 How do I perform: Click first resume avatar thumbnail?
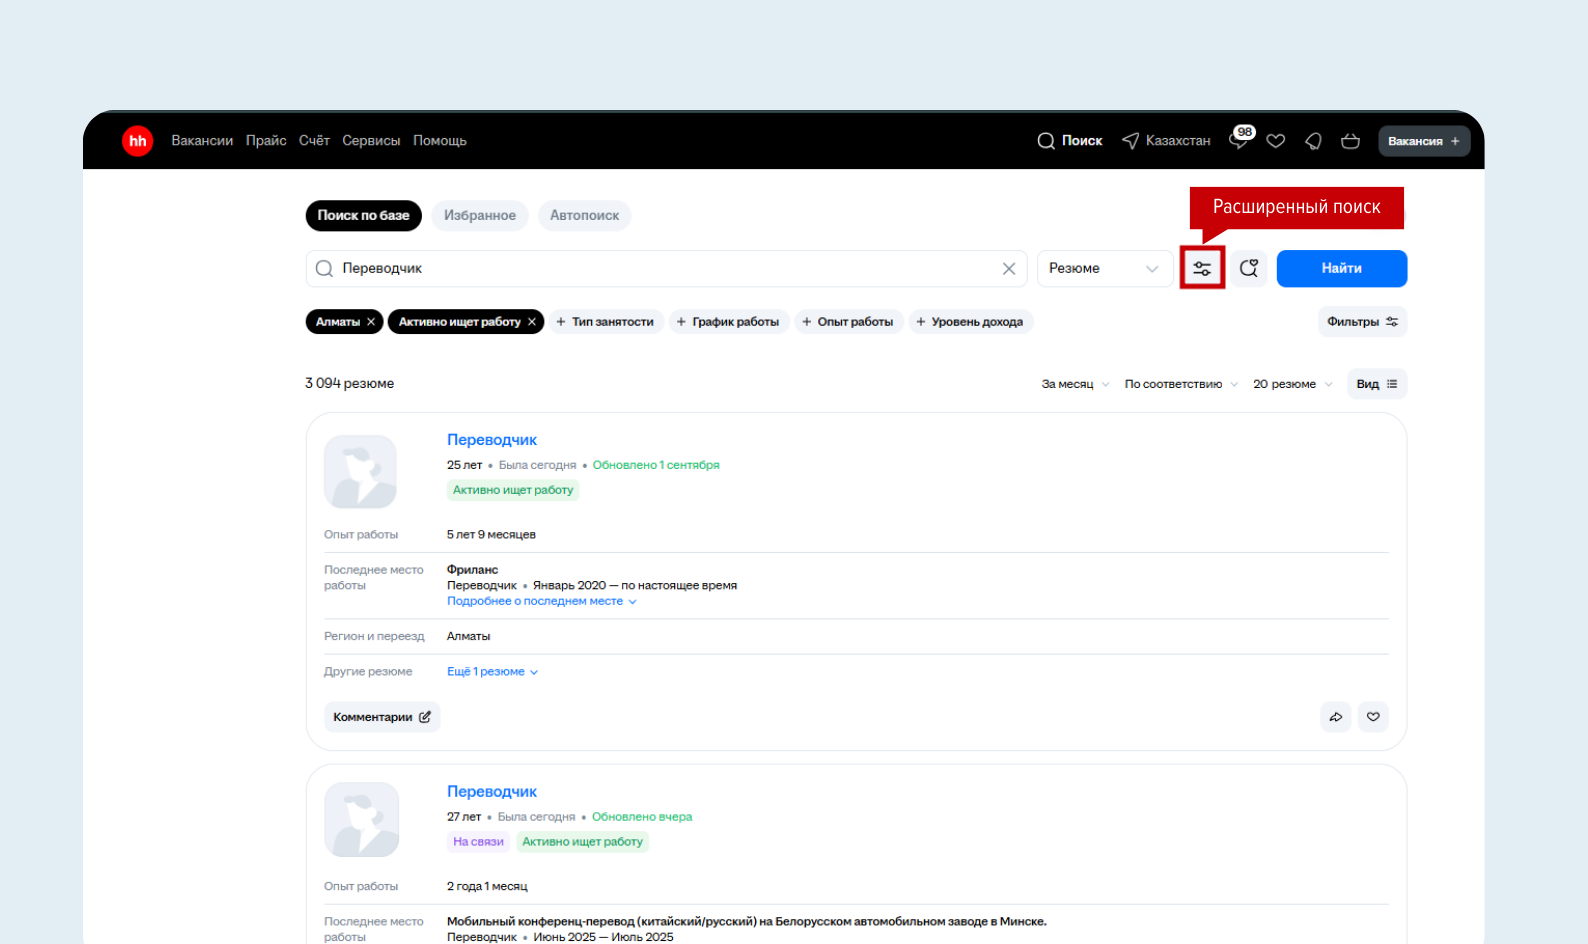[360, 472]
